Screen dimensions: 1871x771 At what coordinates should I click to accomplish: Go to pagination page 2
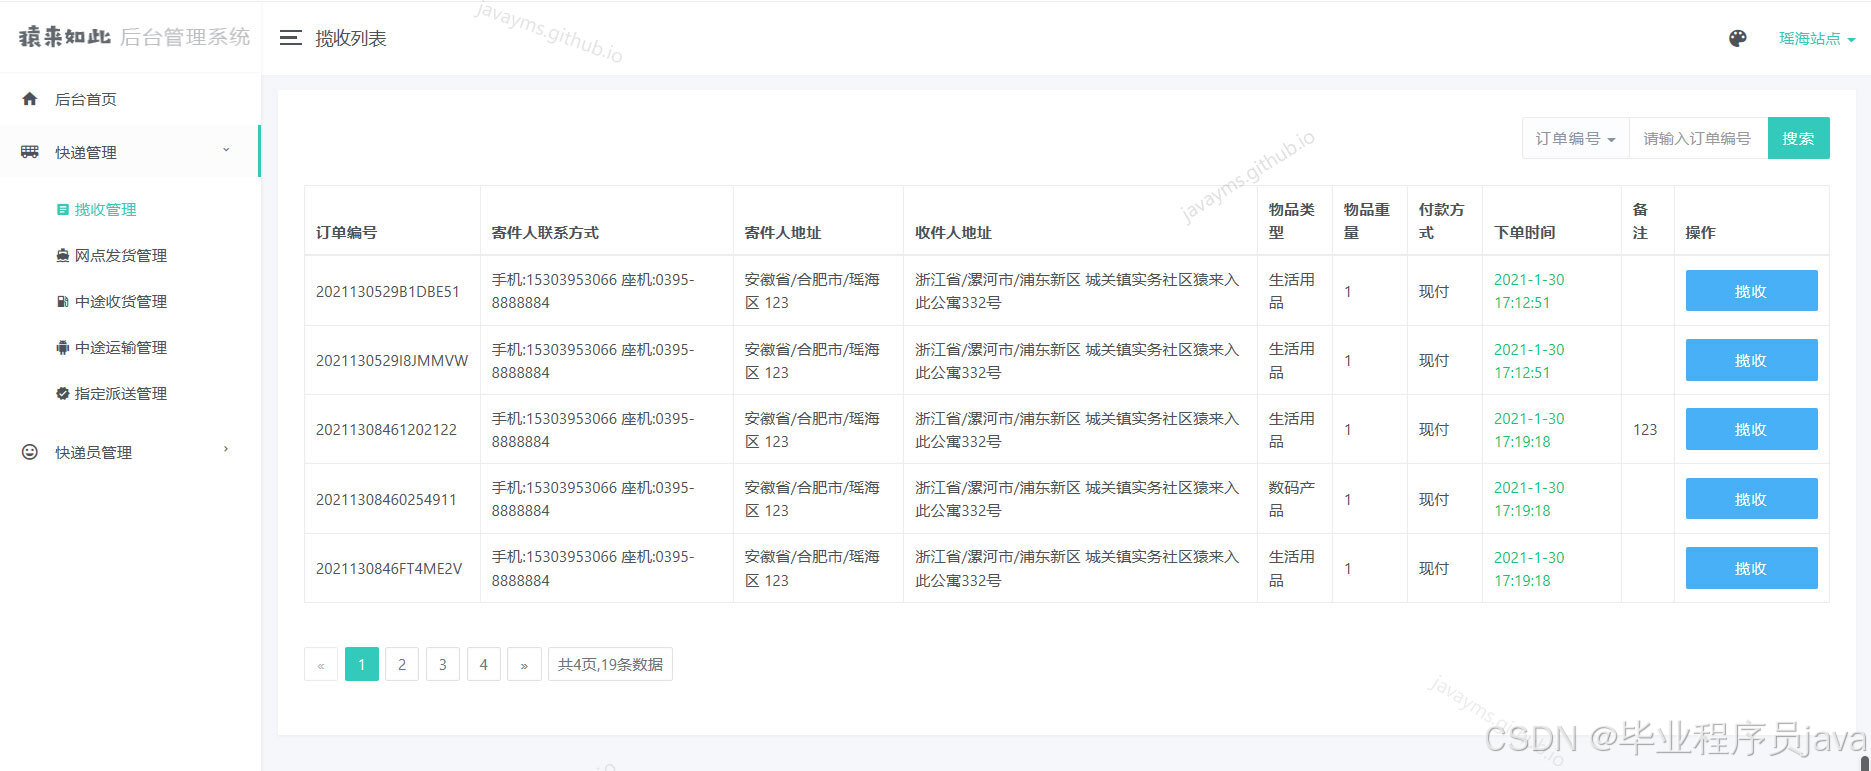click(402, 664)
